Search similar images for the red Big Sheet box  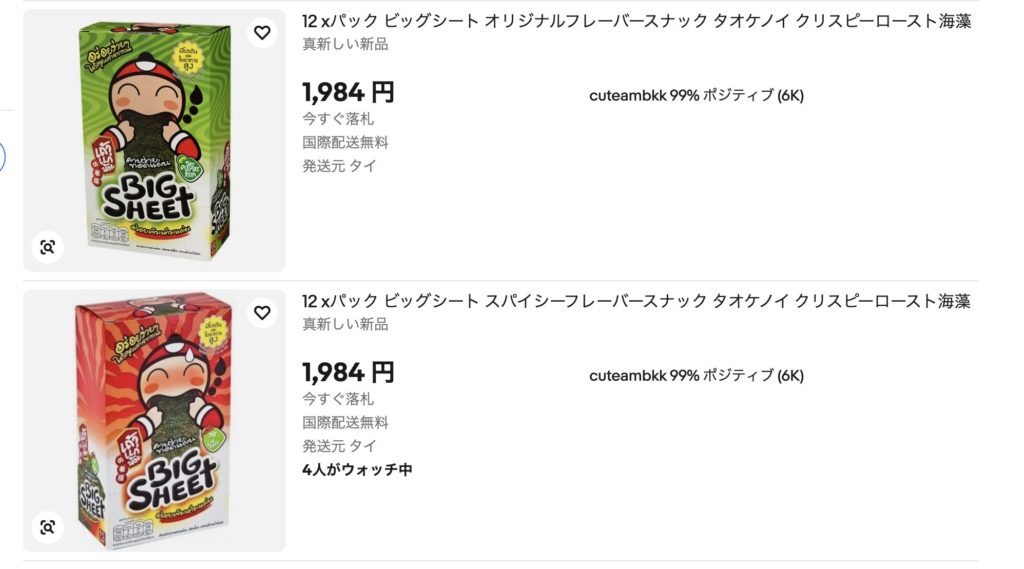pos(47,527)
